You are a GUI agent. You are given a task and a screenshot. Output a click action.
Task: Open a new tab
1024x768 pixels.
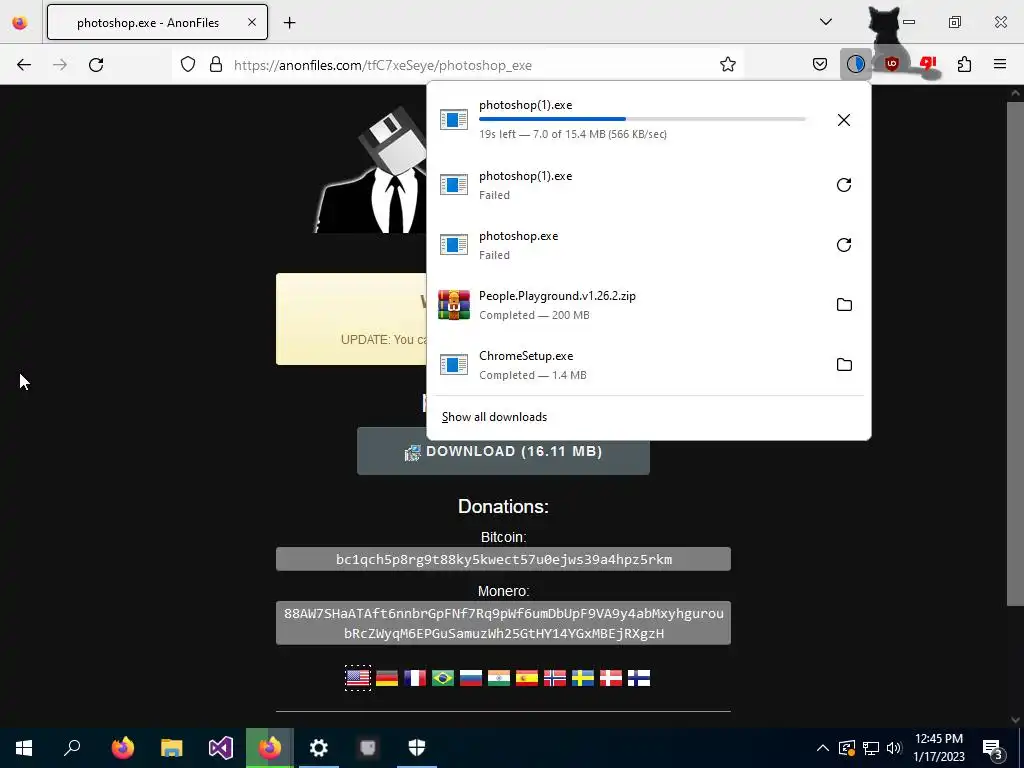point(289,23)
